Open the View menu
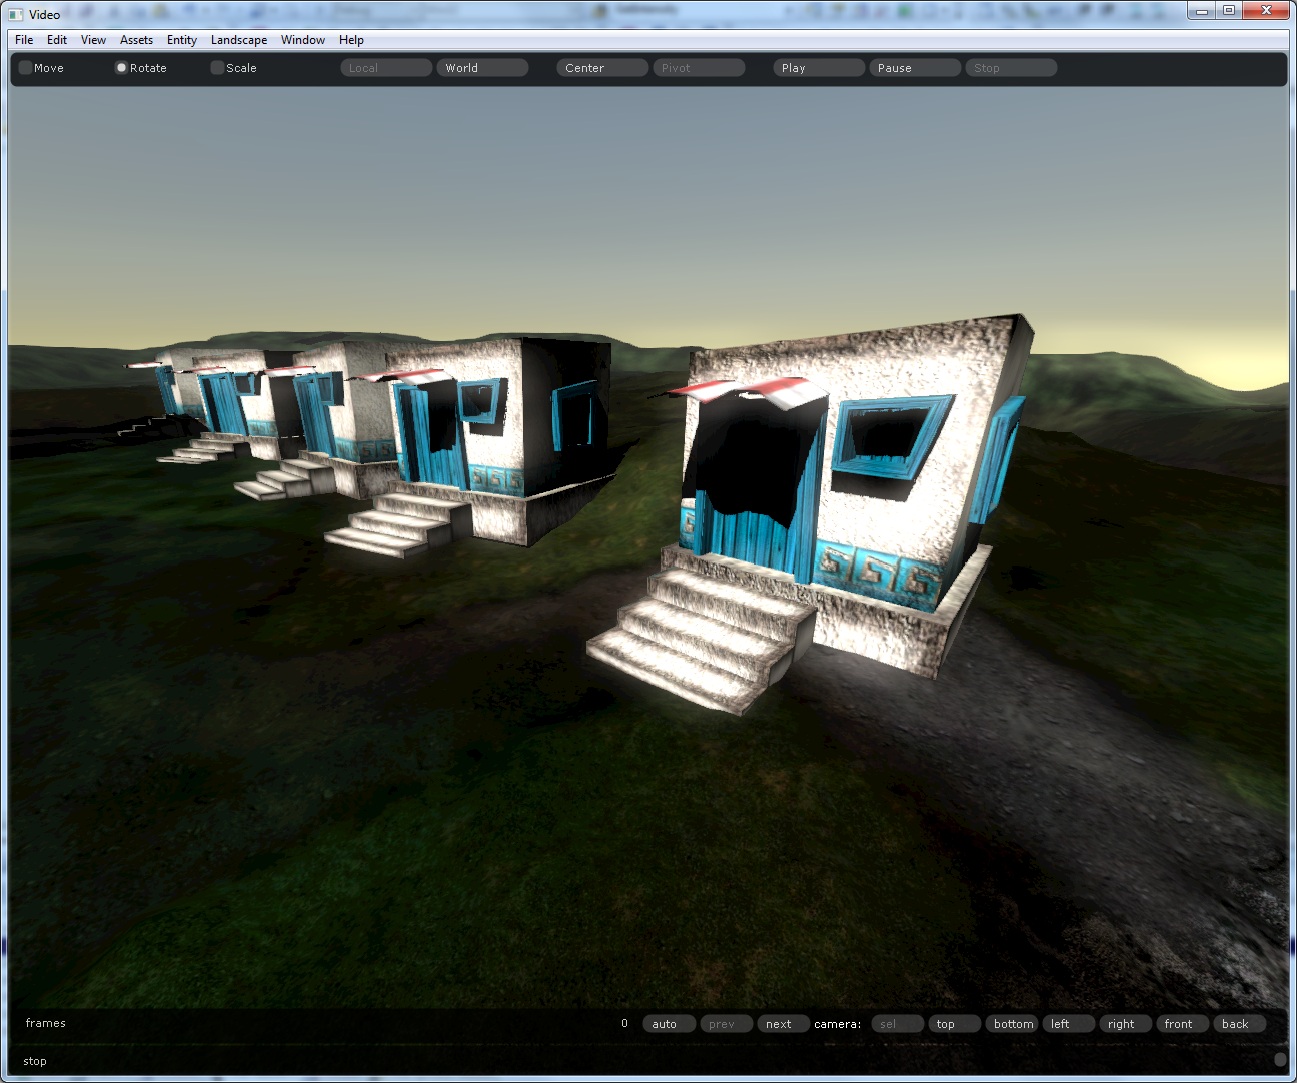 (93, 40)
